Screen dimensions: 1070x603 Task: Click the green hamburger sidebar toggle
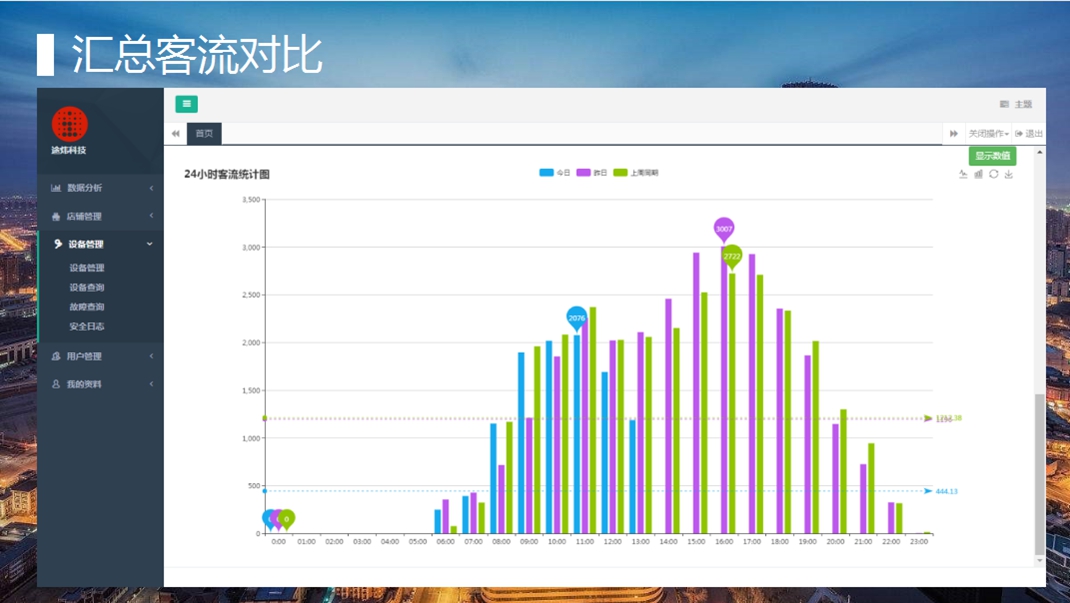coord(186,104)
